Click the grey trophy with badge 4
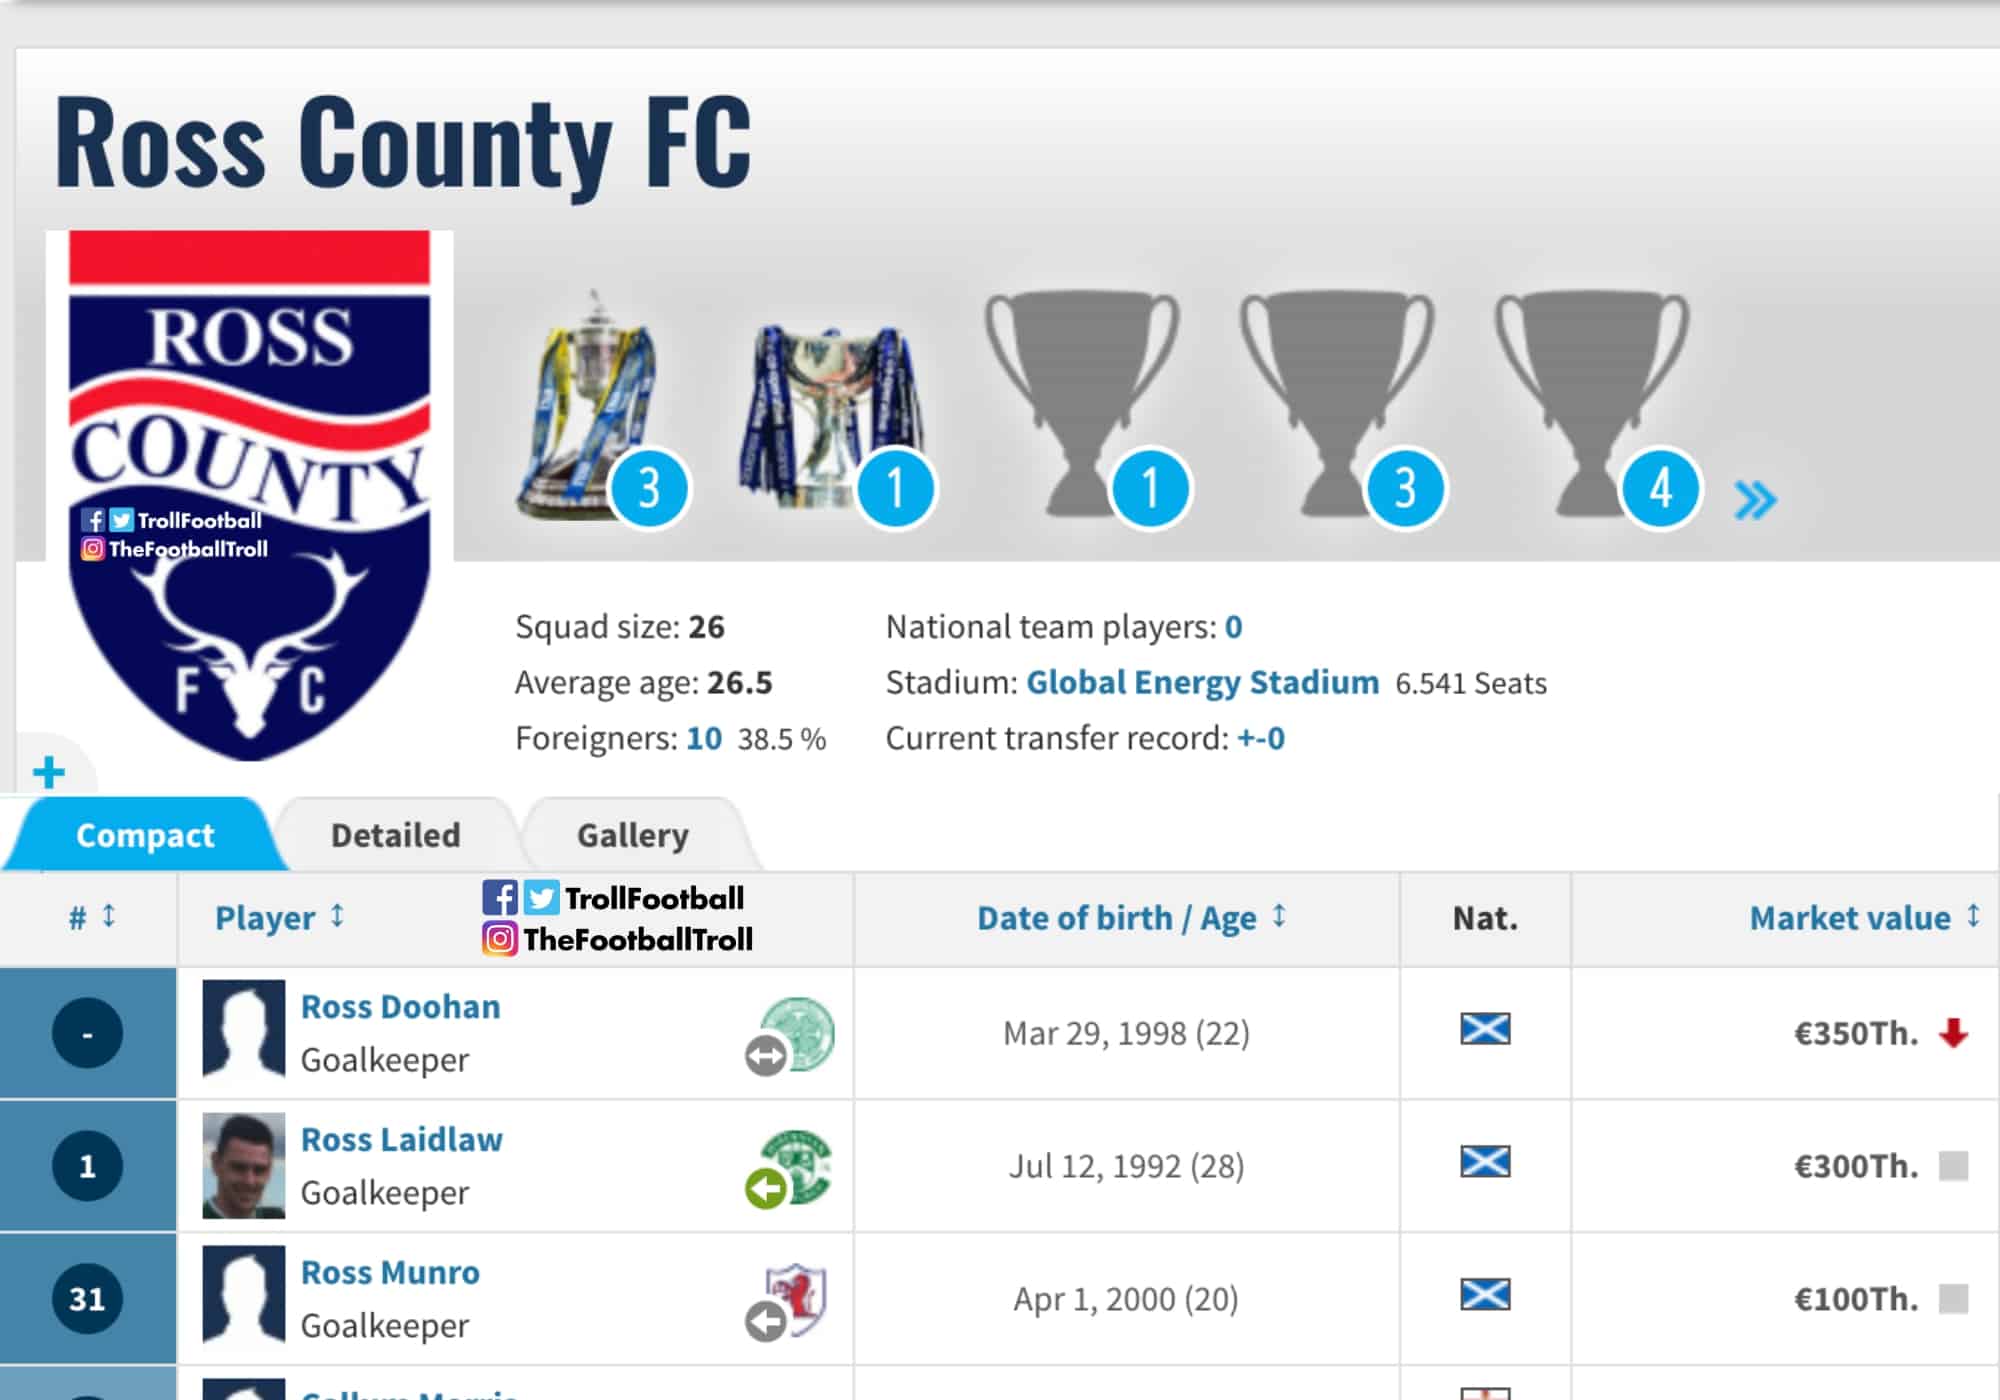2000x1400 pixels. [1592, 400]
